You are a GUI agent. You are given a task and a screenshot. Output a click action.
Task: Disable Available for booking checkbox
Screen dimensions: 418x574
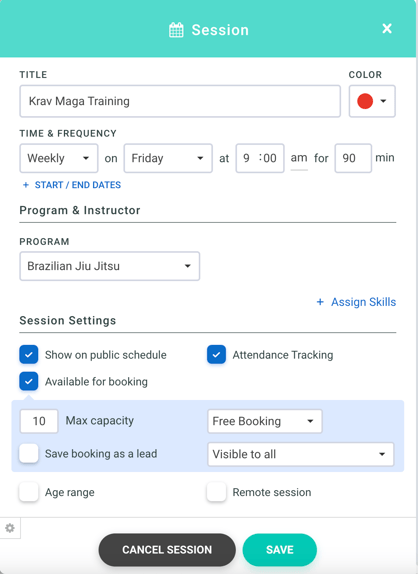(29, 381)
